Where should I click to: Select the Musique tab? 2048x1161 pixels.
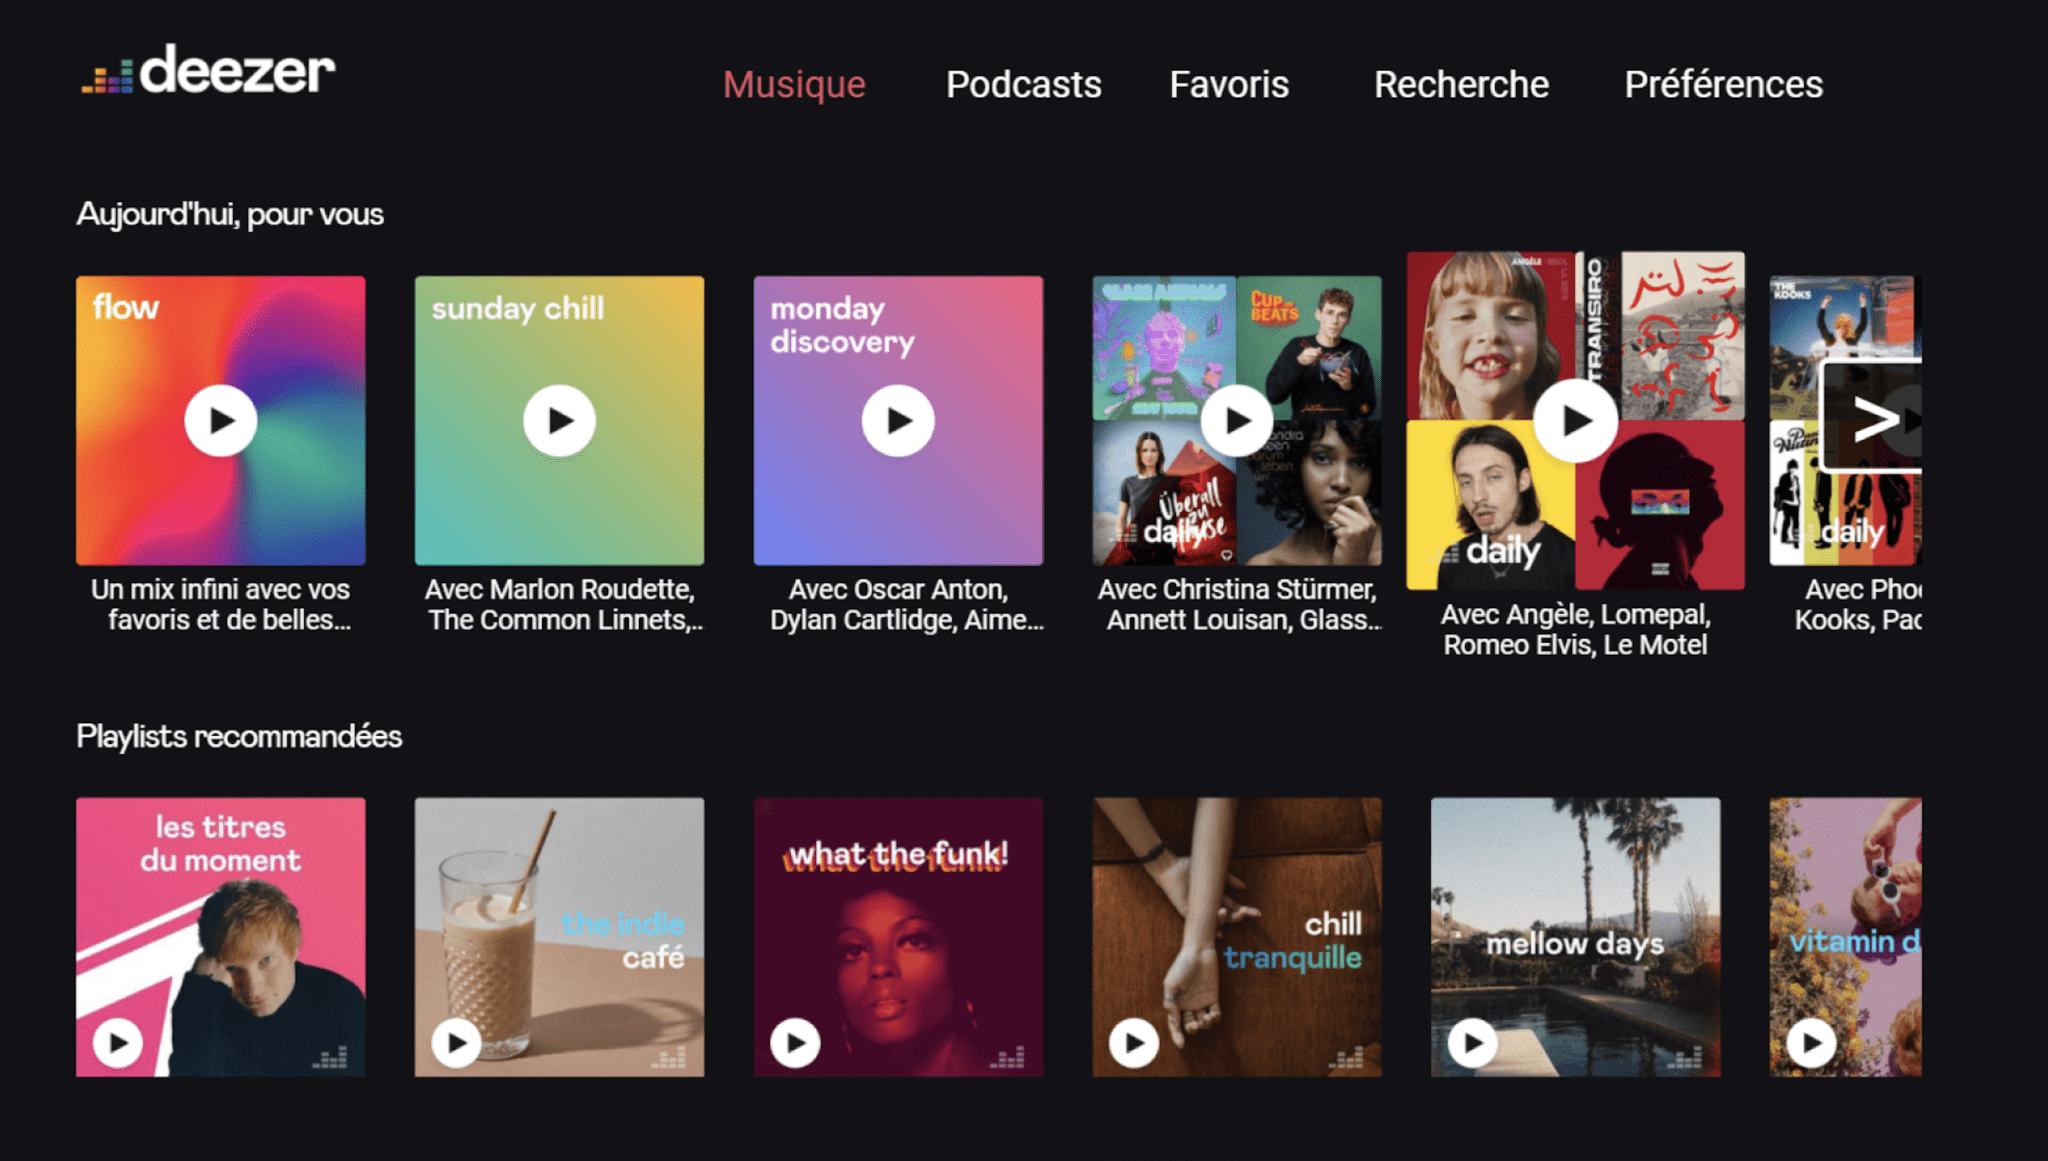(x=795, y=85)
